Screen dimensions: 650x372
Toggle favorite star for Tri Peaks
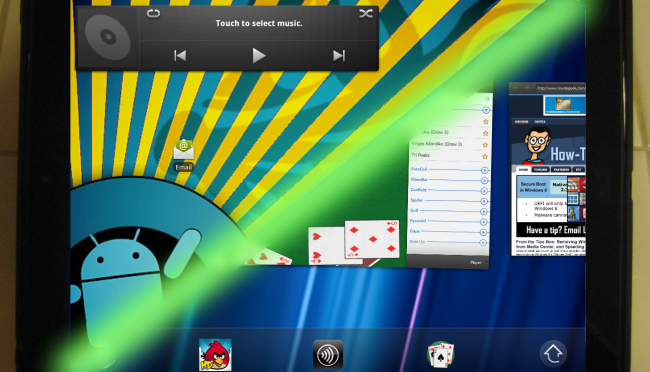click(x=485, y=156)
